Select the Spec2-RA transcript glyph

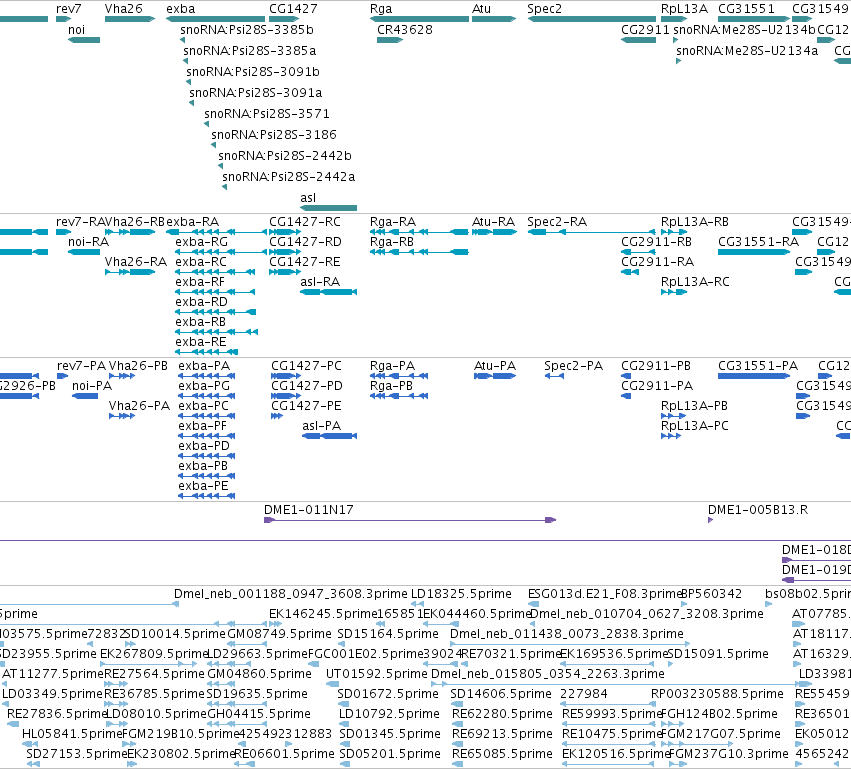(x=592, y=232)
